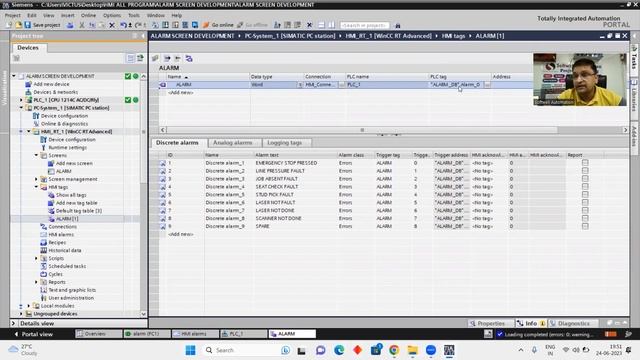Image resolution: width=640 pixels, height=360 pixels.
Task: Collapse the Screens folder
Action: click(x=36, y=155)
